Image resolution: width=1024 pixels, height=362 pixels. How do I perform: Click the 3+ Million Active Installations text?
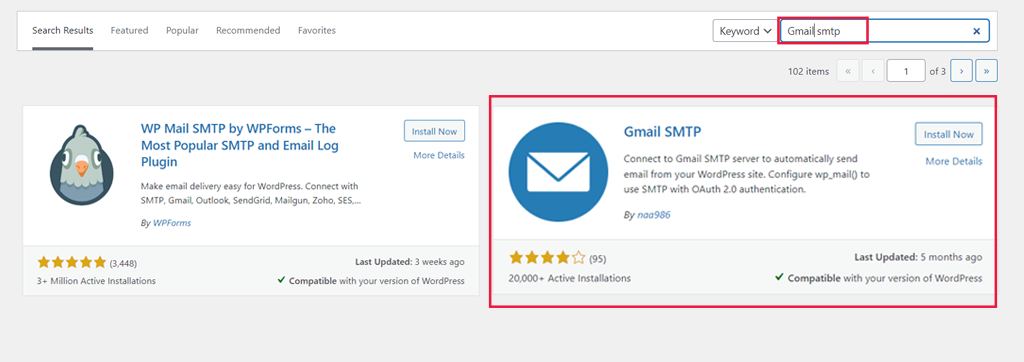[97, 281]
